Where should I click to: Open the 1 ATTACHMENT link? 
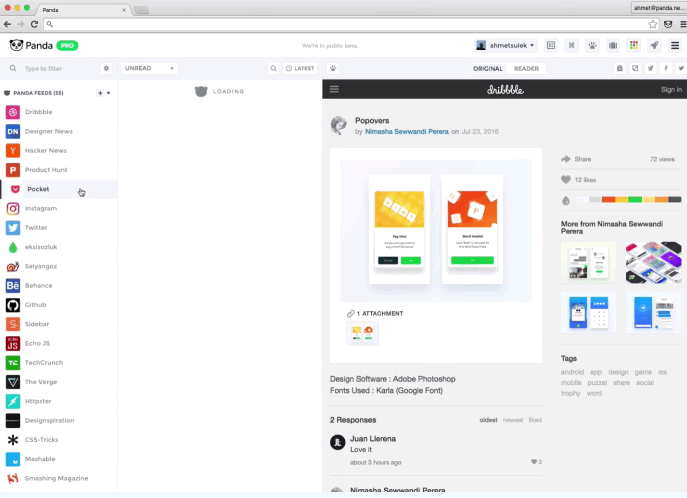pos(375,314)
